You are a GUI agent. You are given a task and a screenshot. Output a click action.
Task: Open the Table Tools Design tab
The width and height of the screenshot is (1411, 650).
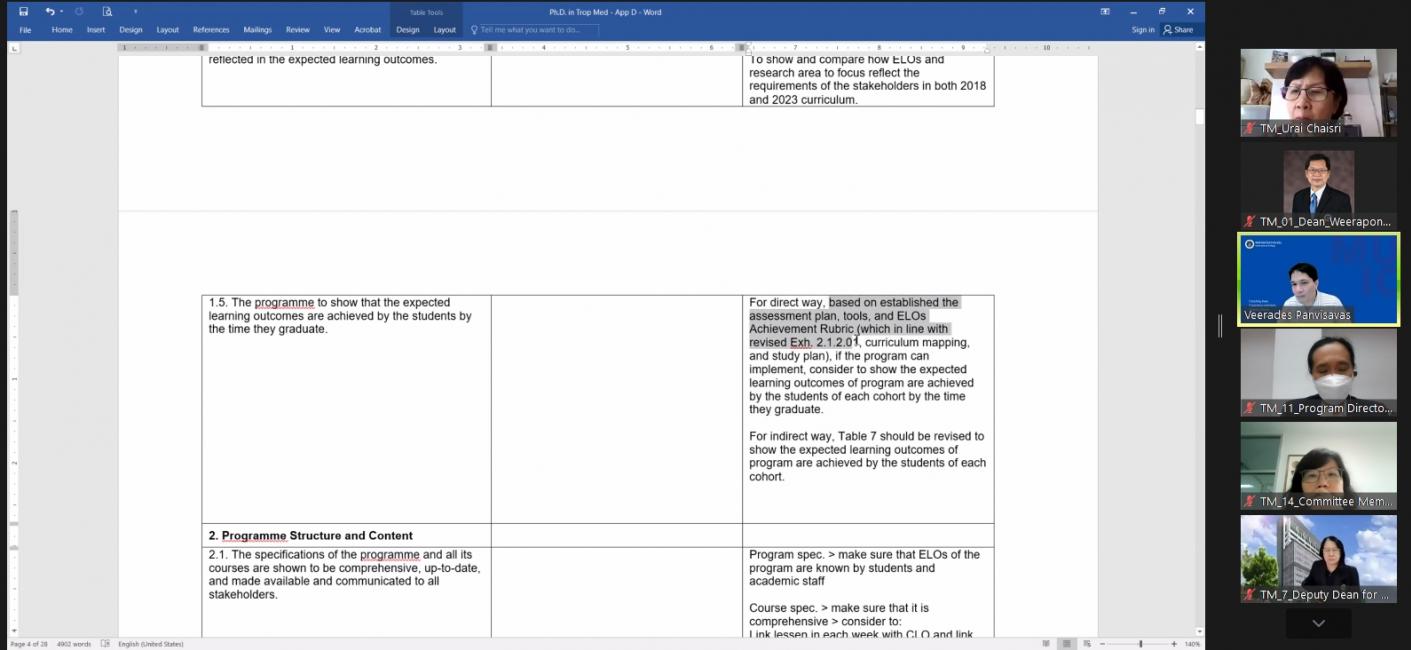(x=408, y=30)
